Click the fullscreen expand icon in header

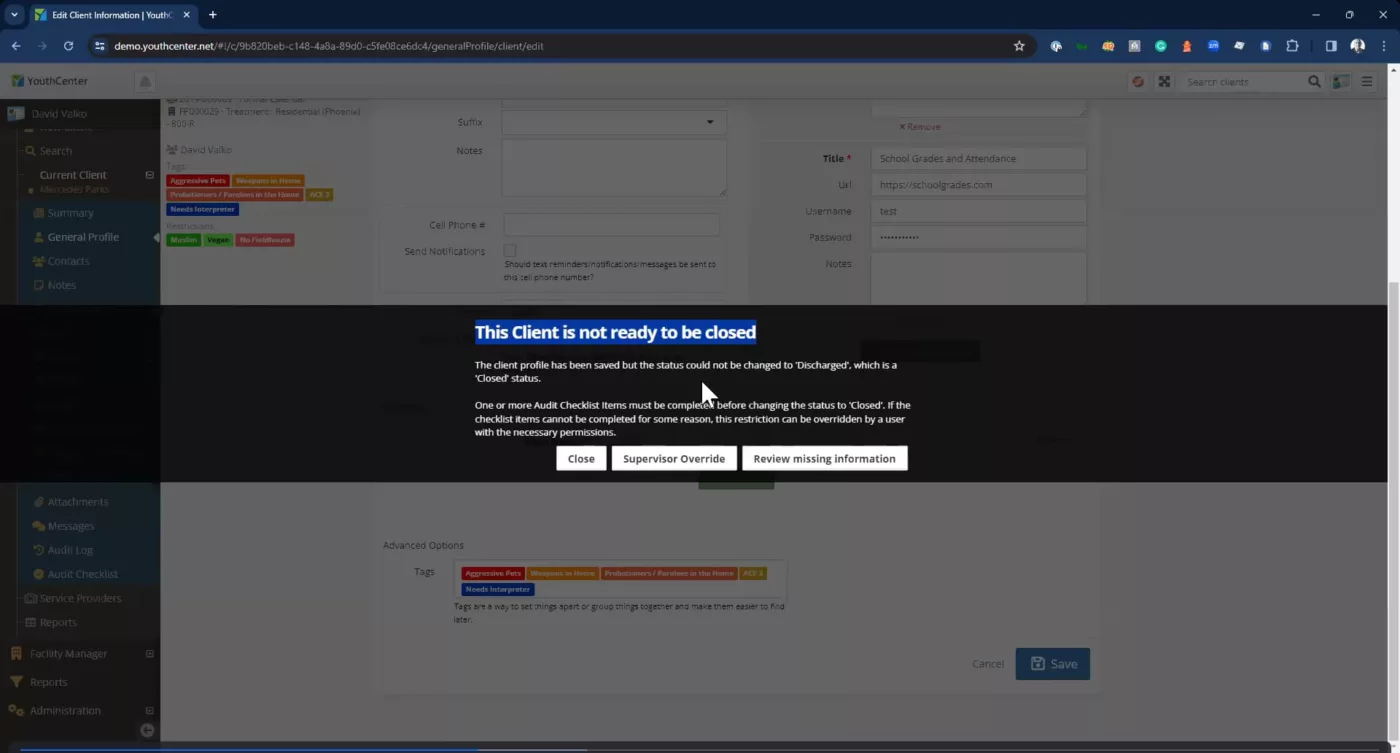(x=1164, y=82)
